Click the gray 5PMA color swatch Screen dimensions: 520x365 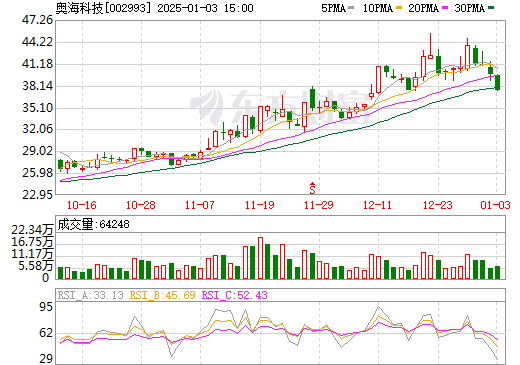[351, 8]
